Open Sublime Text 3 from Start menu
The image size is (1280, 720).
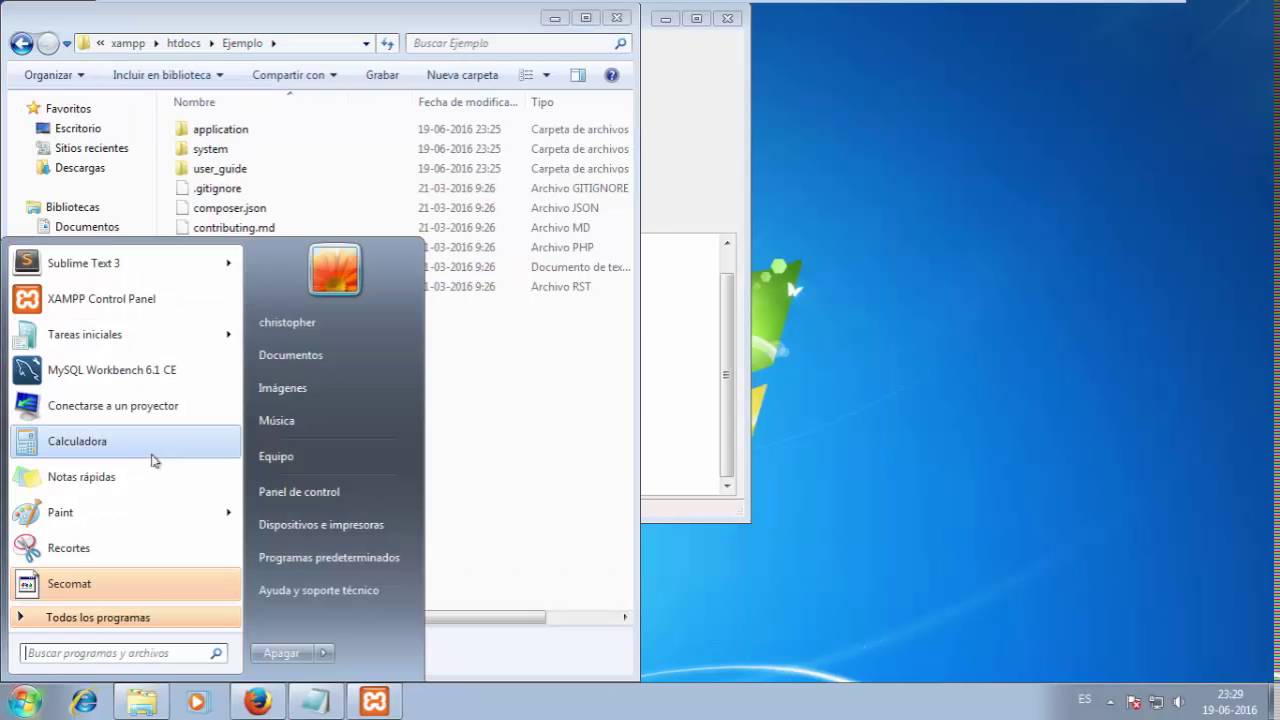coord(125,263)
